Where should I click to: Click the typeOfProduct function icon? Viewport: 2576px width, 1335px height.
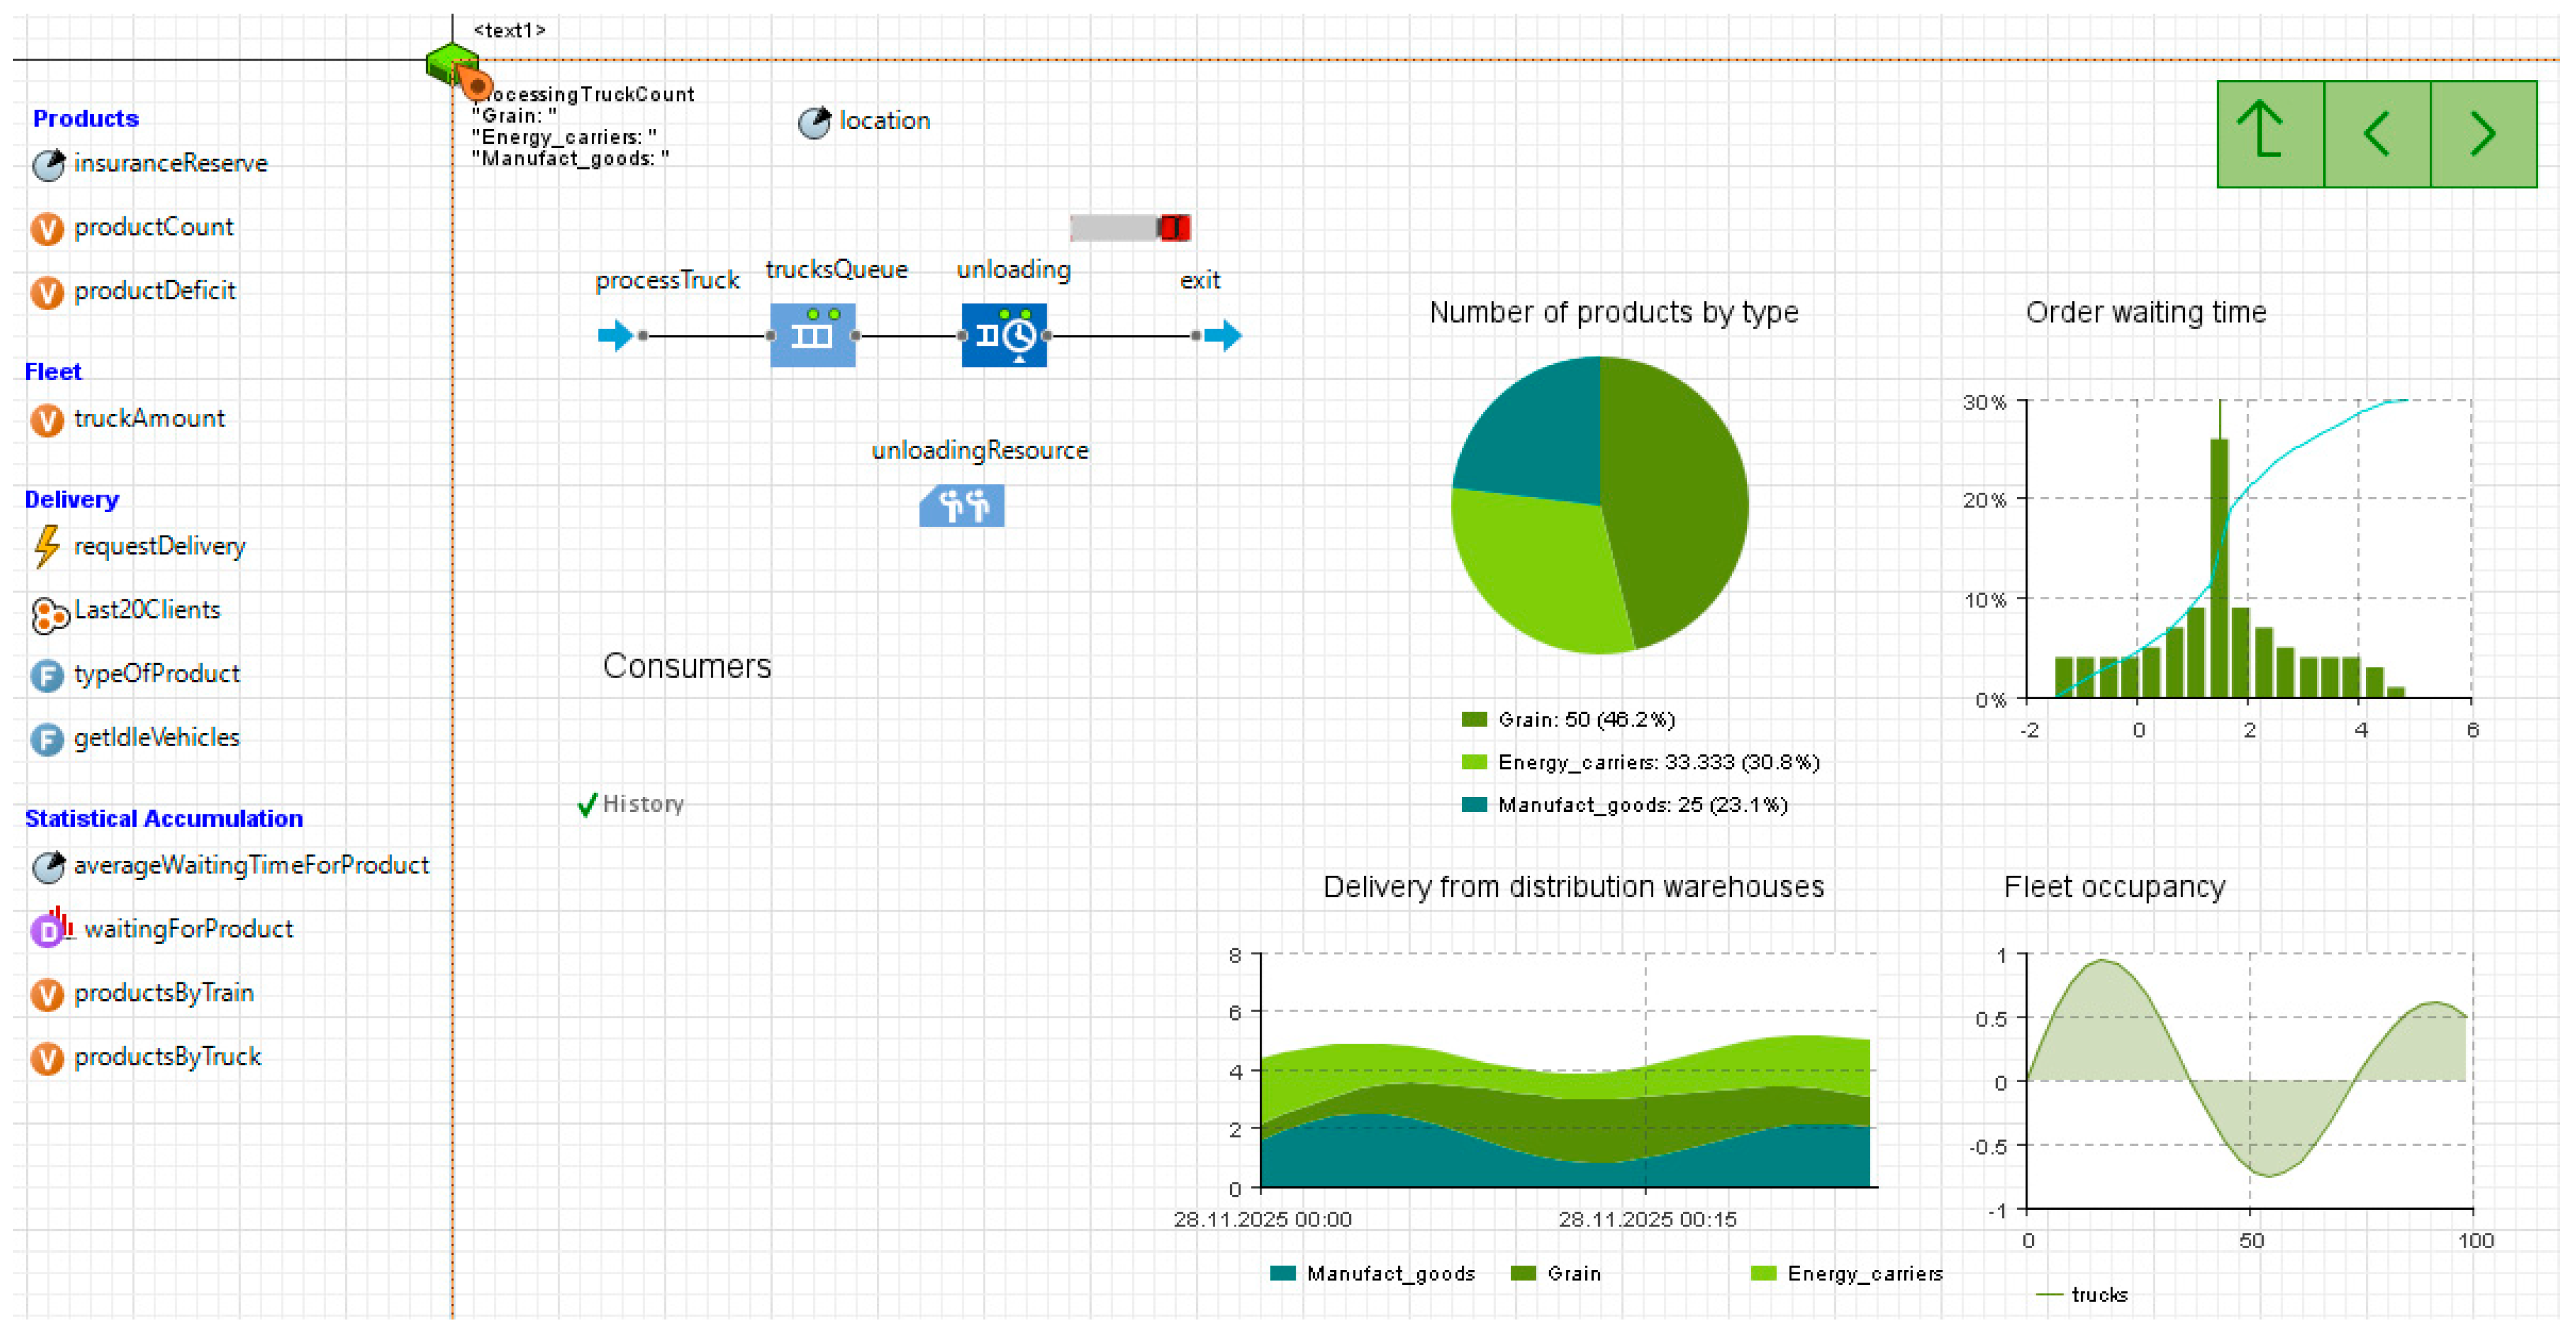click(47, 676)
